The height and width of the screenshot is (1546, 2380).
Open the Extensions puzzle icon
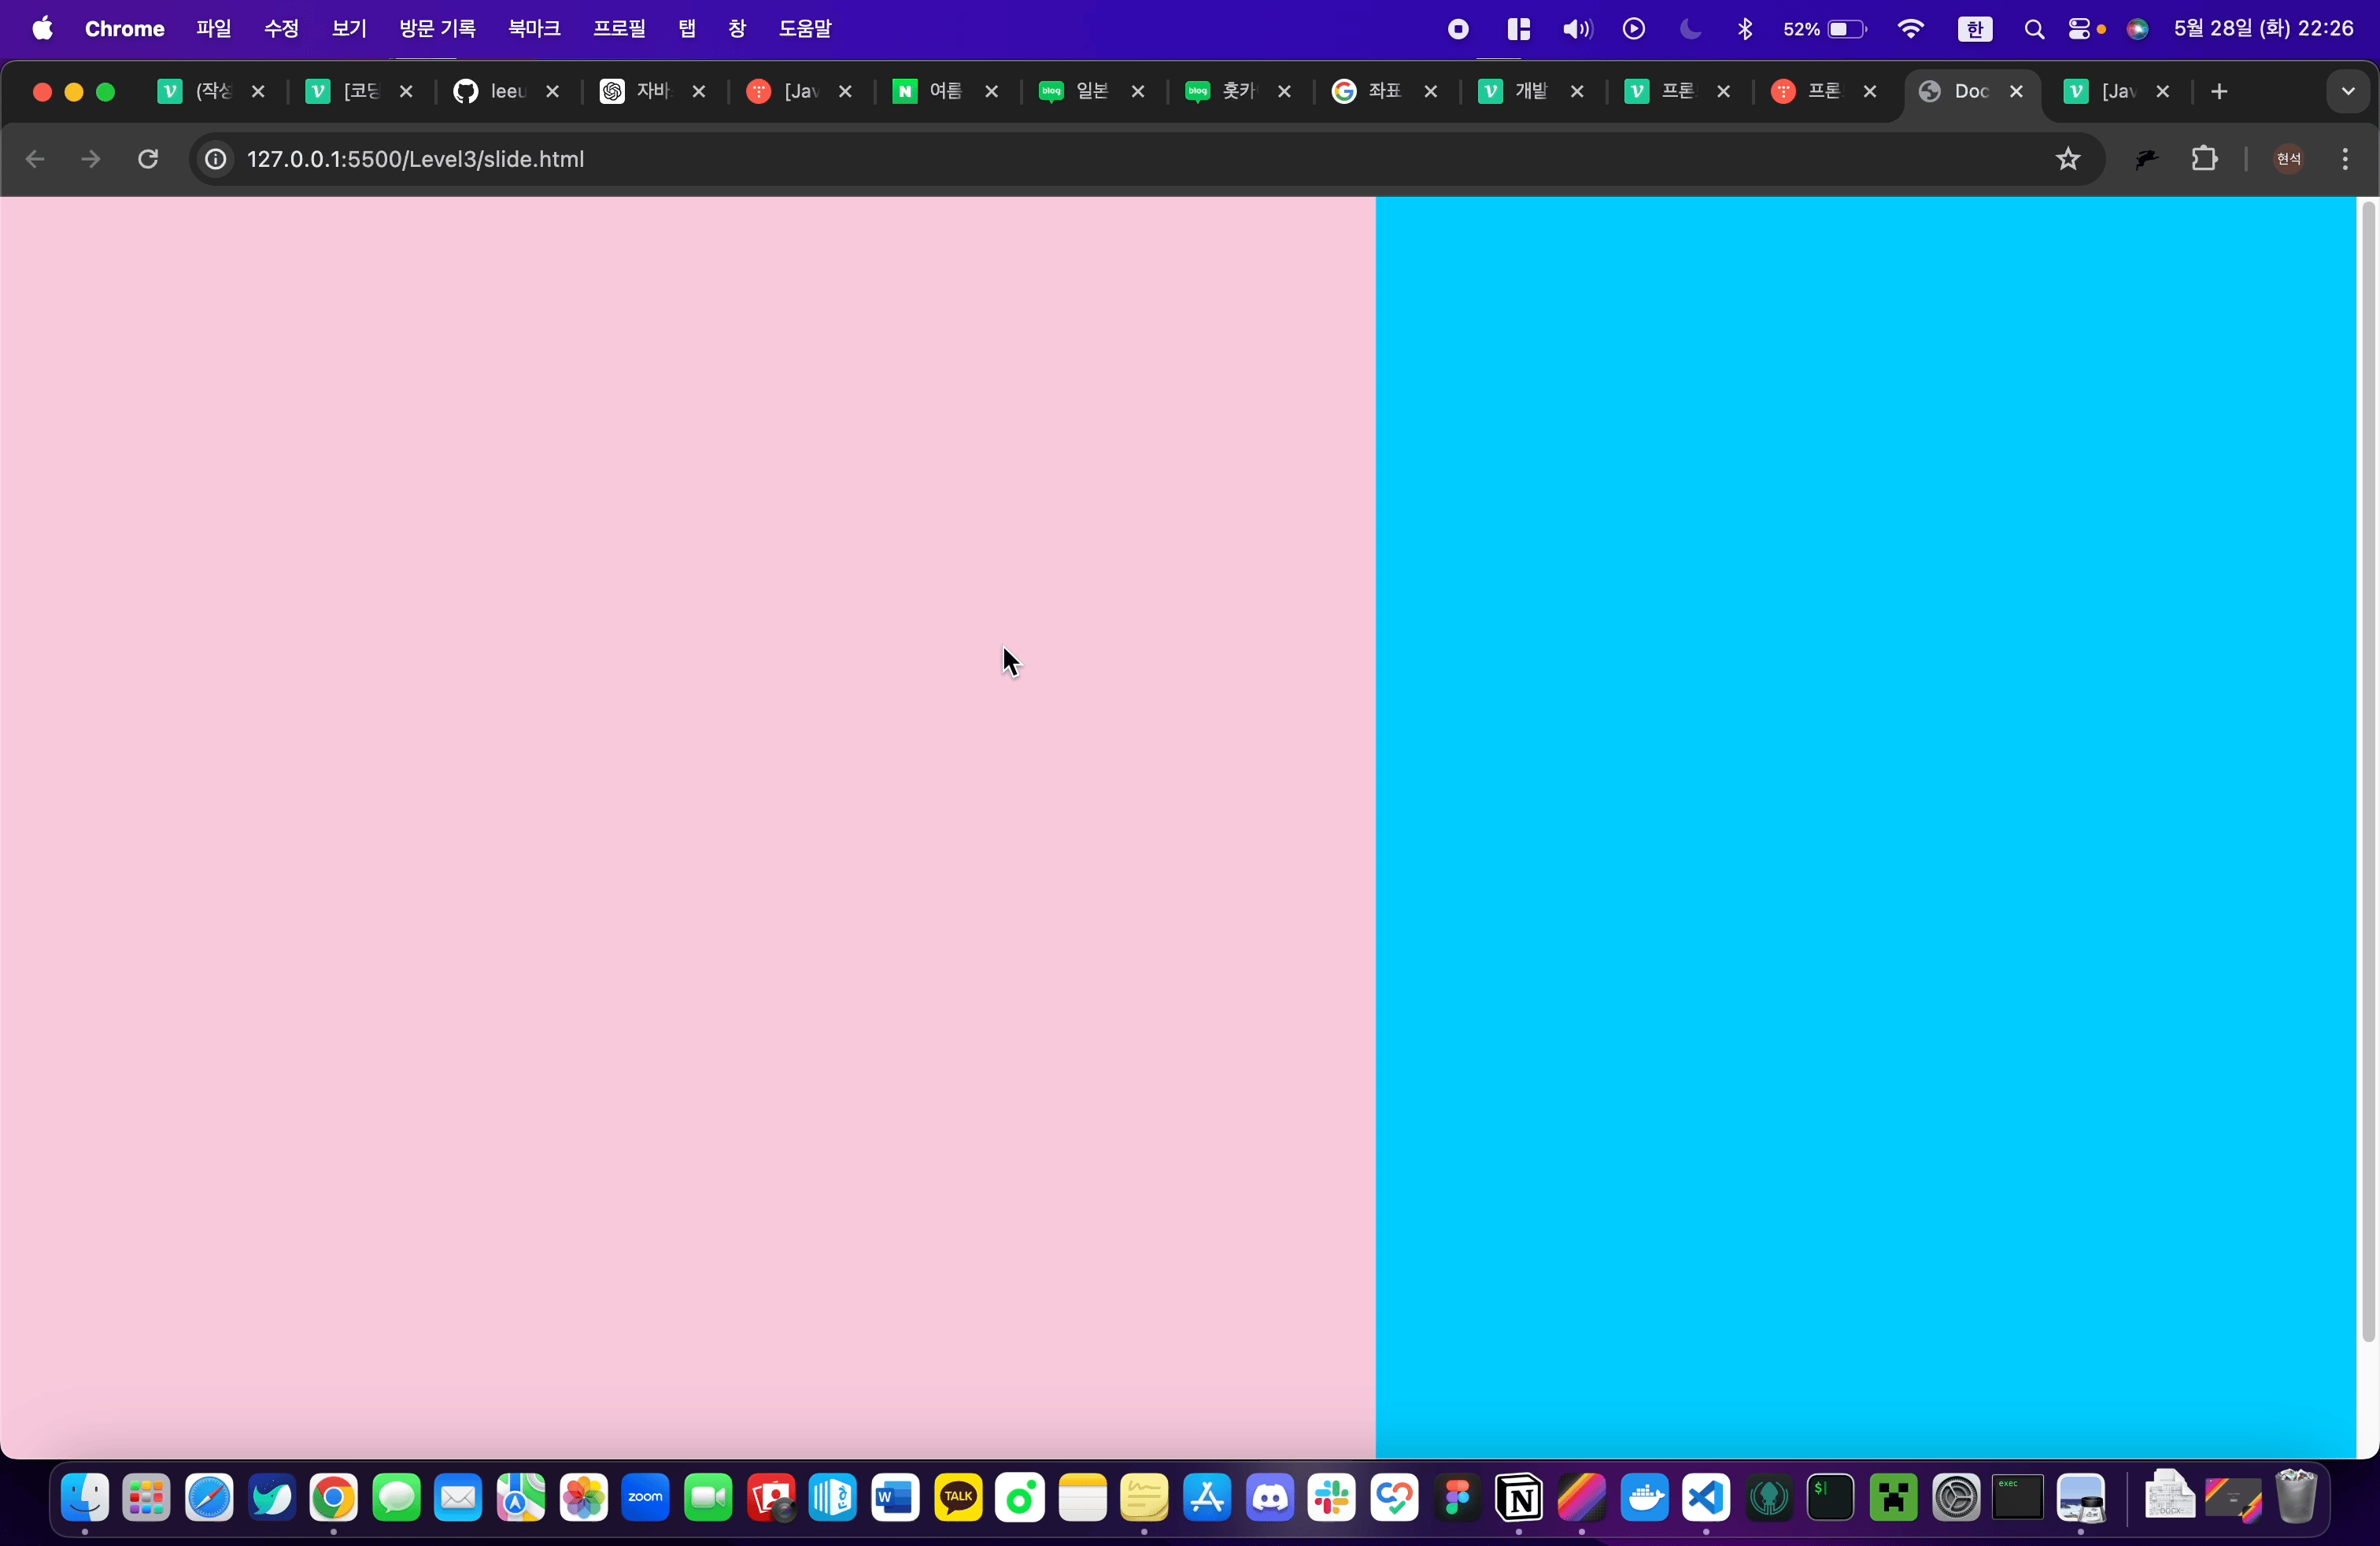click(x=2204, y=159)
